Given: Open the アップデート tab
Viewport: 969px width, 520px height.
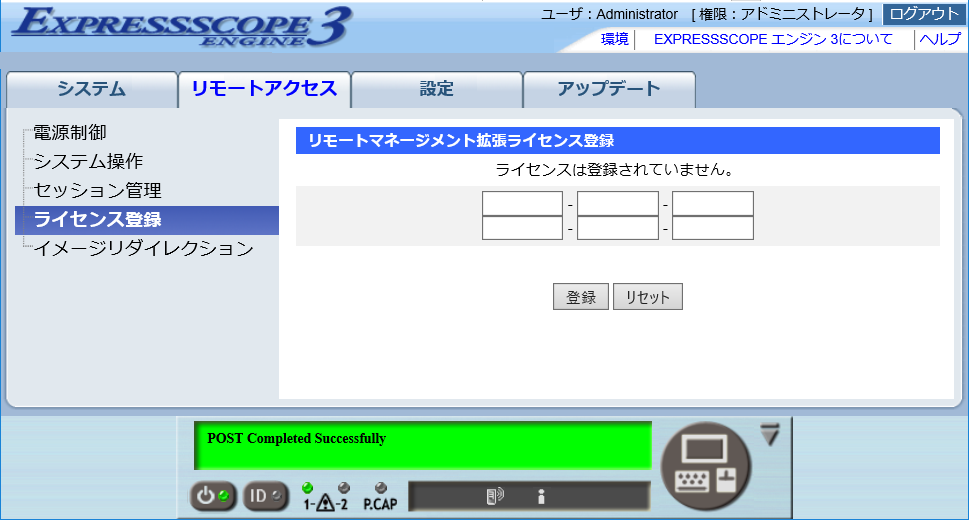Looking at the screenshot, I should click(608, 89).
